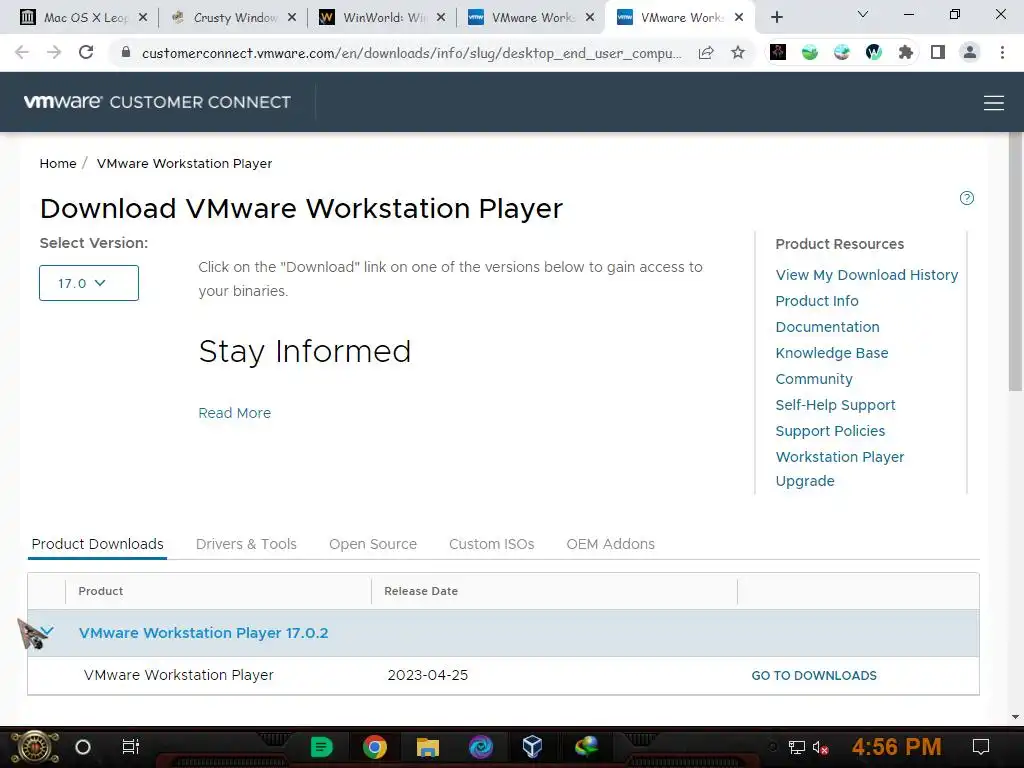Click the share page icon in address bar
1024x768 pixels.
click(706, 52)
